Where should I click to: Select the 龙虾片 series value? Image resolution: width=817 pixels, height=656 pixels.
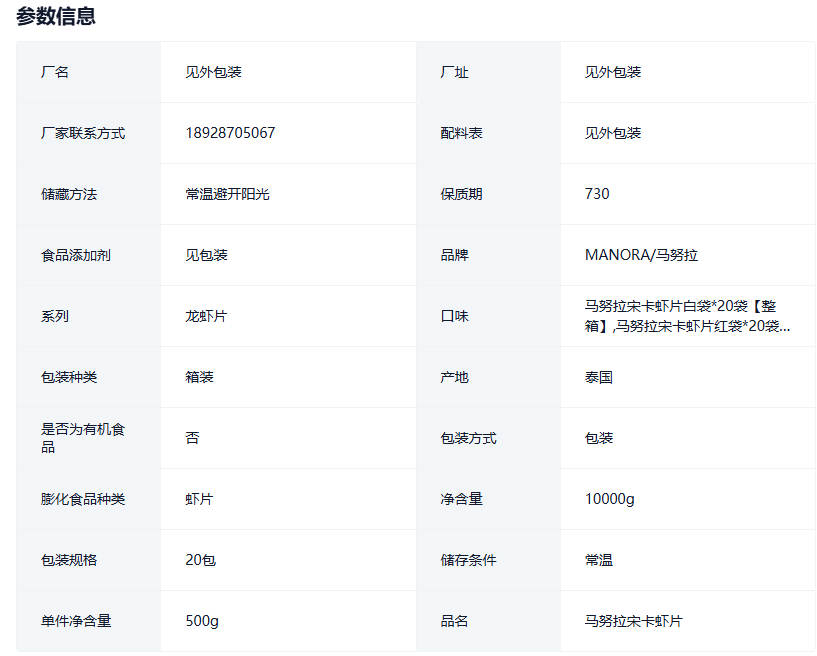point(206,316)
